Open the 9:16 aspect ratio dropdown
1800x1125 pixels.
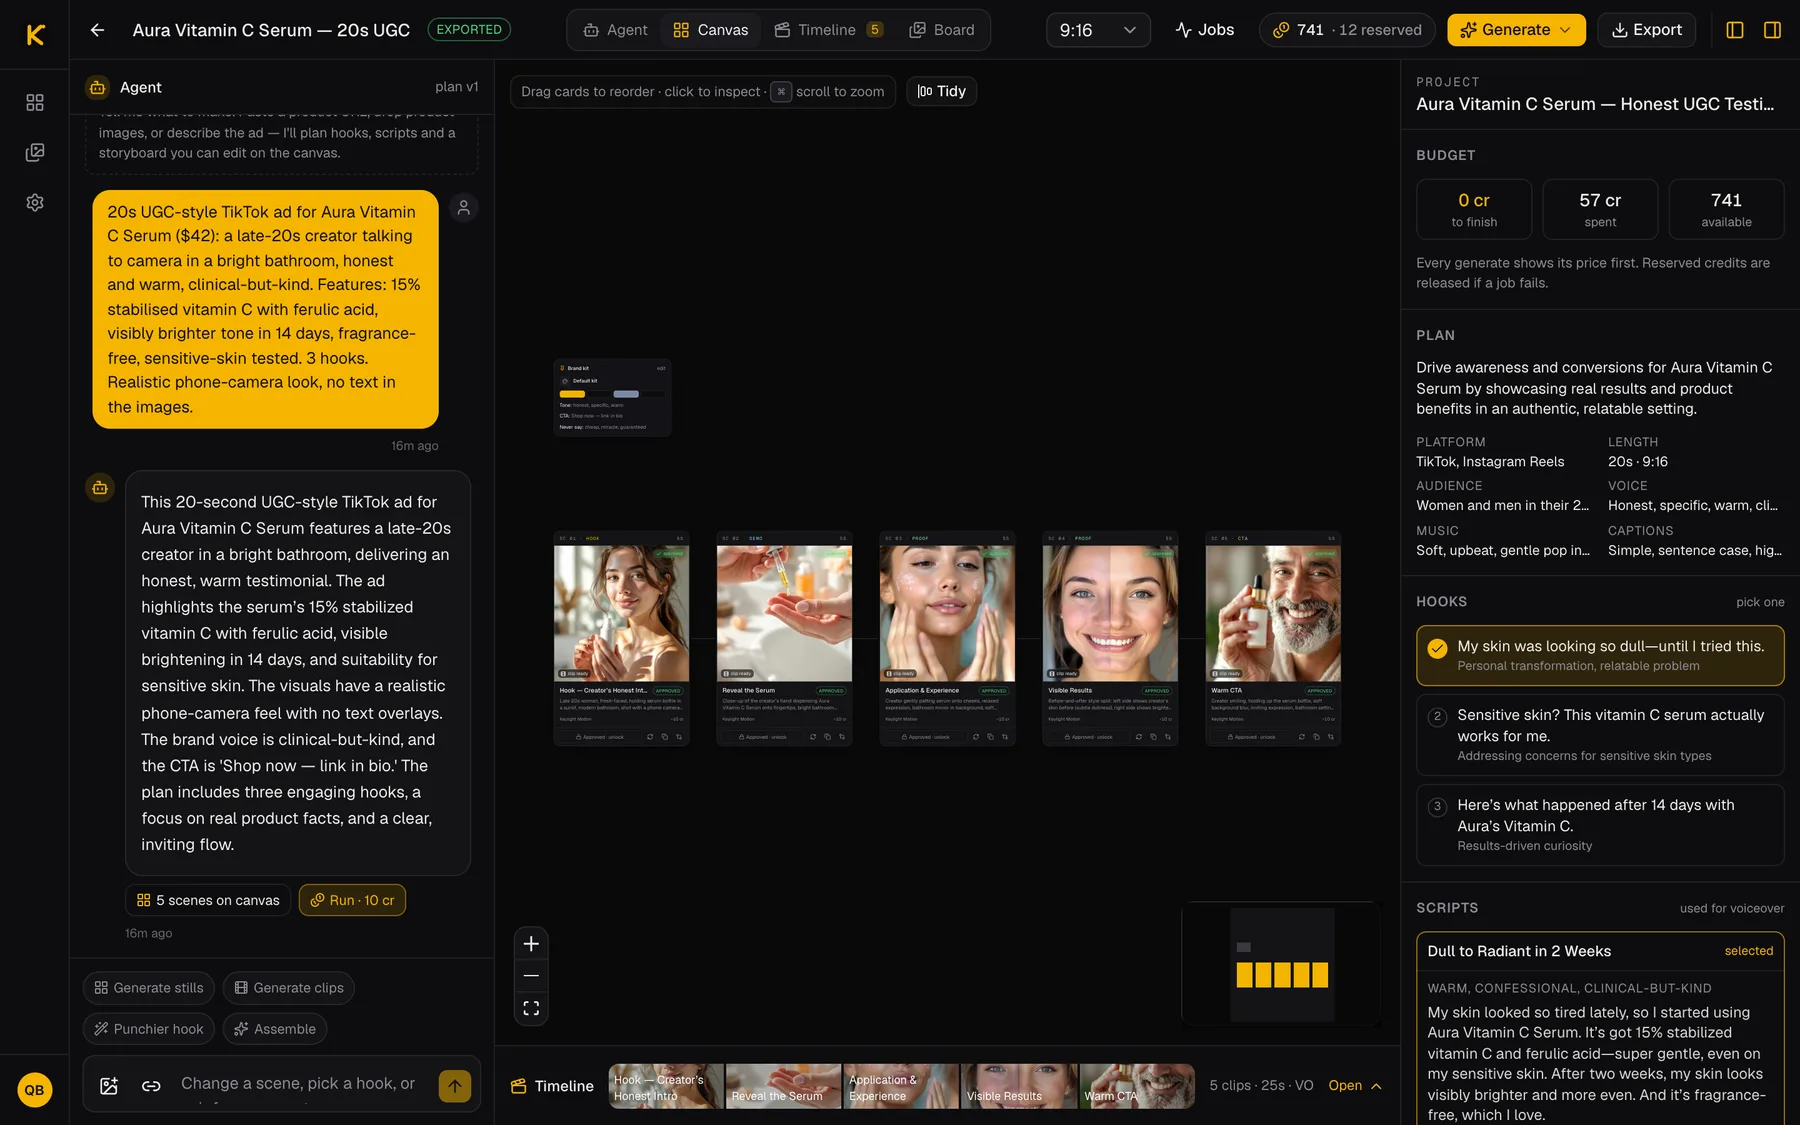[1098, 30]
